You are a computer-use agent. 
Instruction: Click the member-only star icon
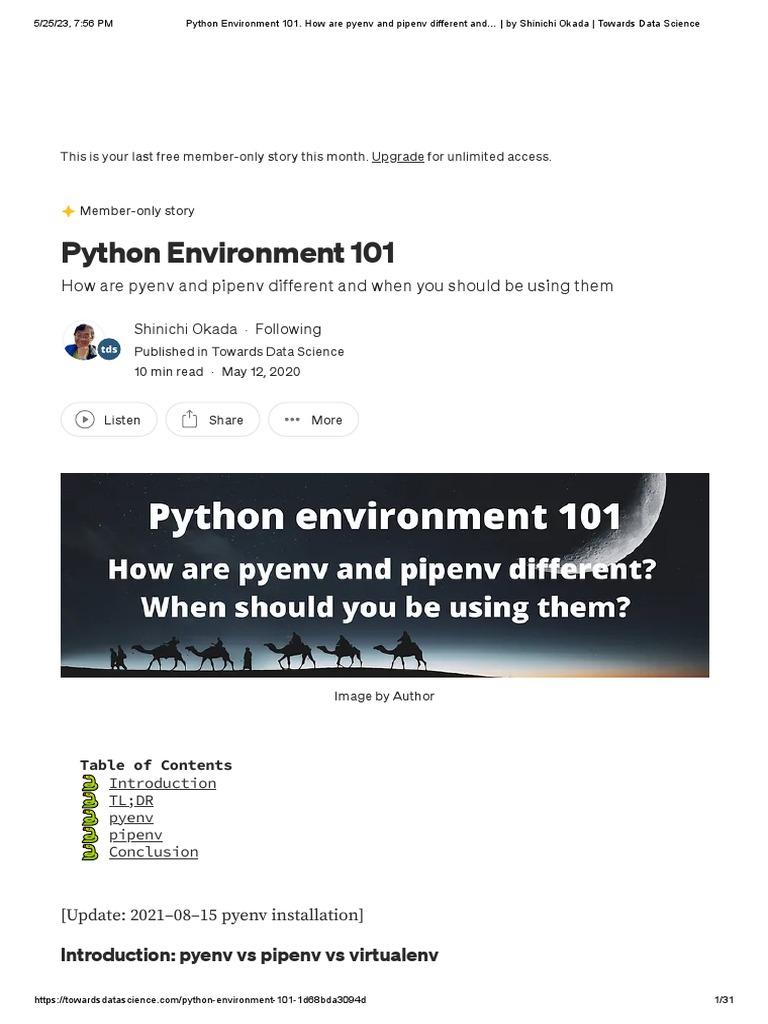(68, 211)
